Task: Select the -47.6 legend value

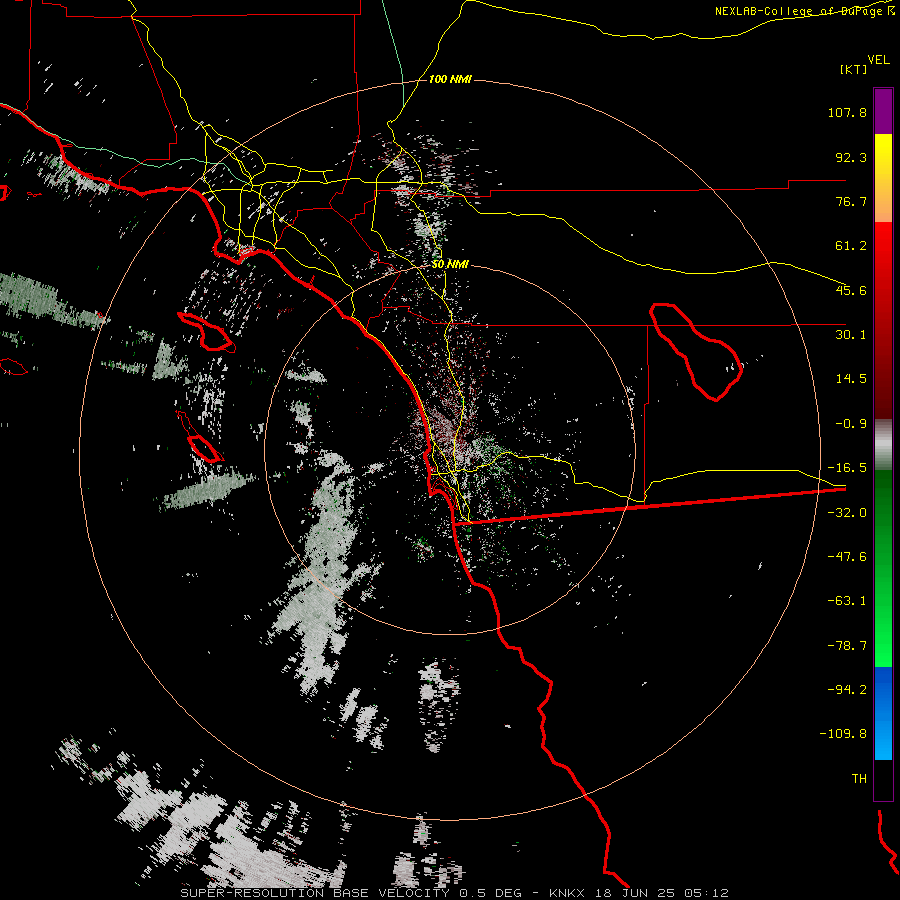Action: pos(847,557)
